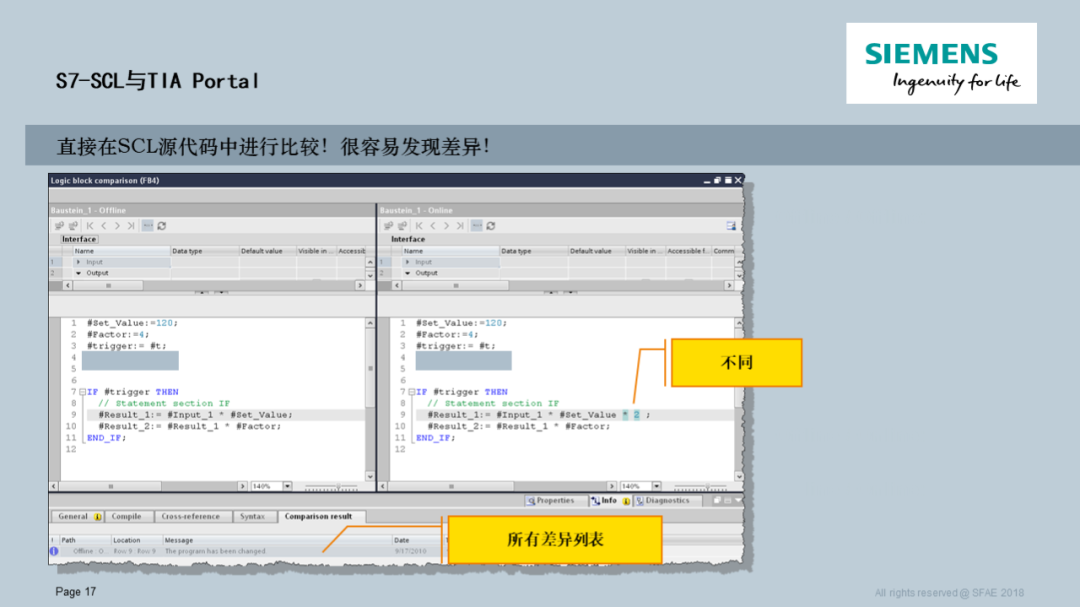The image size is (1080, 607).
Task: Click the Path column header in results
Action: click(85, 540)
